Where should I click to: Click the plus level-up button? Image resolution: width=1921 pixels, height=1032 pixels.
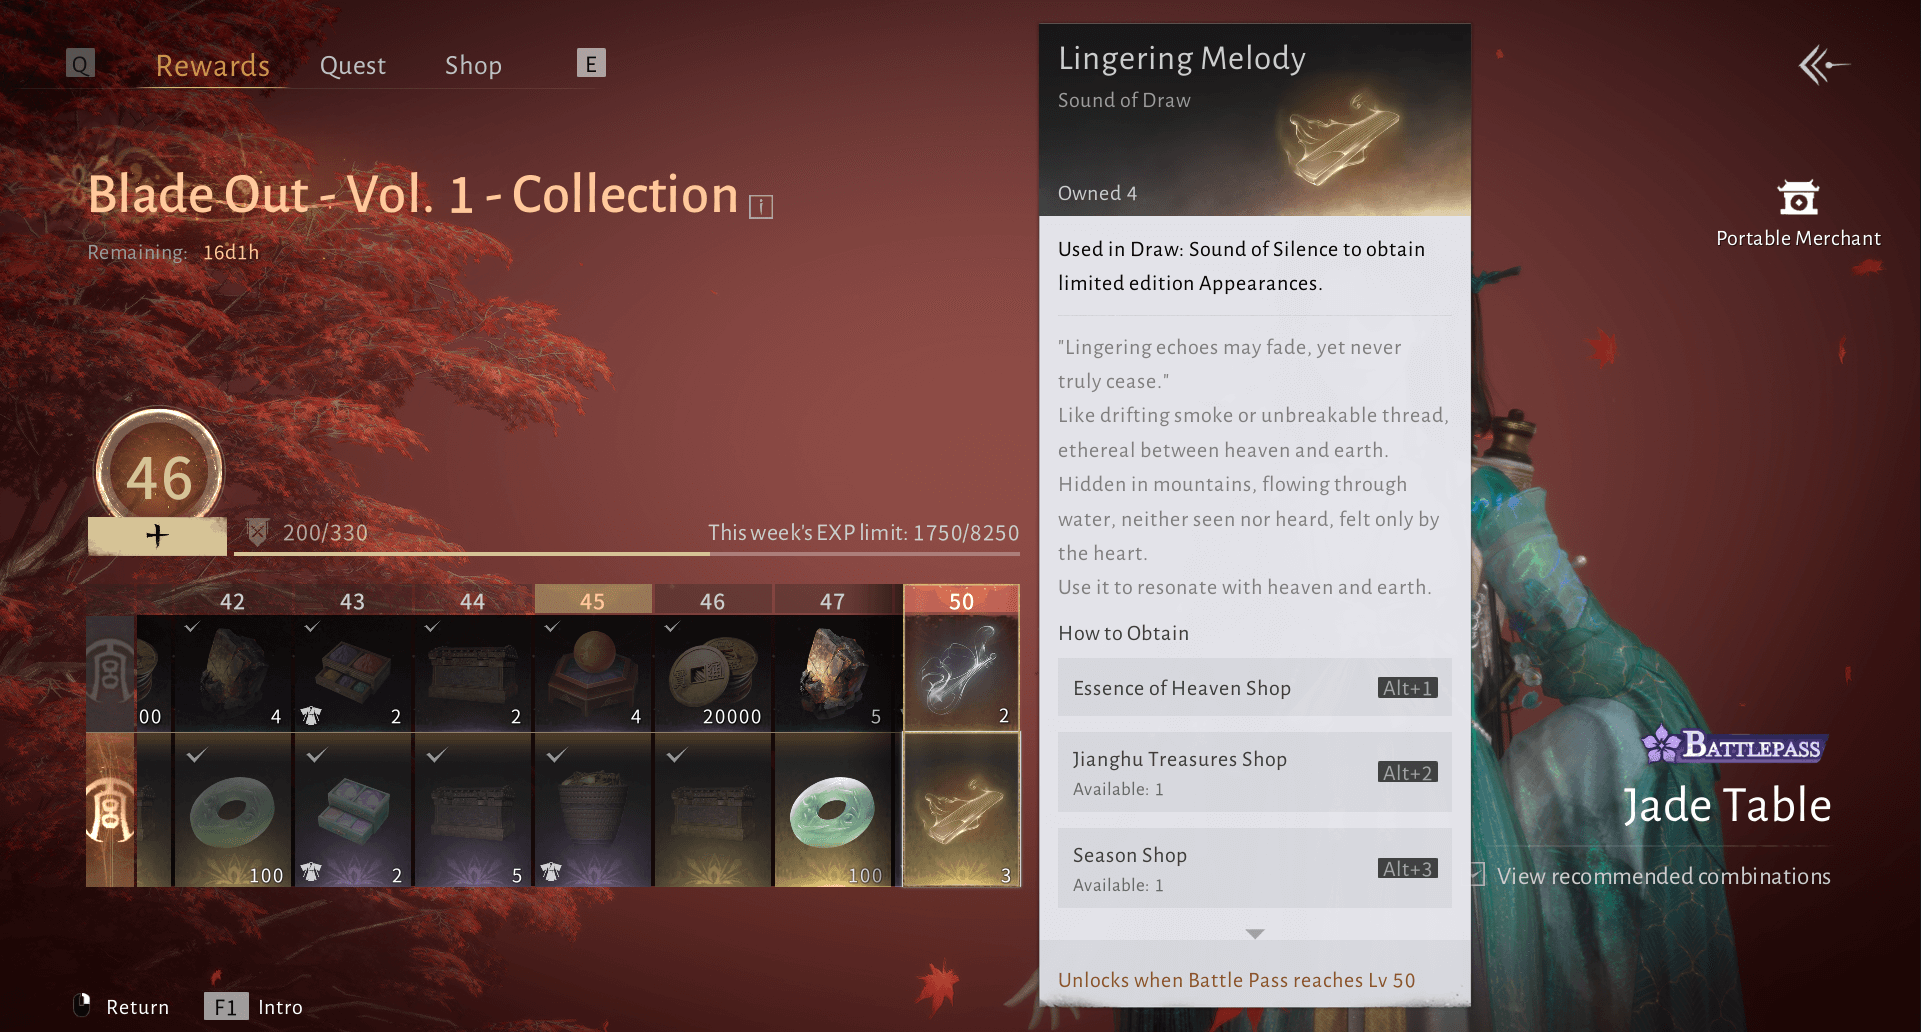(157, 536)
